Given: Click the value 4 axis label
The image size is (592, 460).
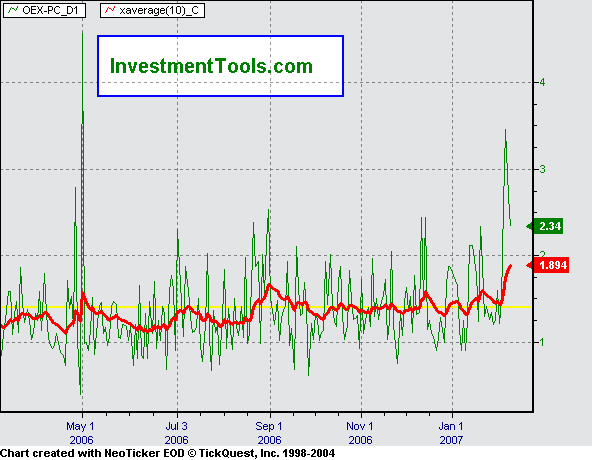Looking at the screenshot, I should pyautogui.click(x=543, y=82).
